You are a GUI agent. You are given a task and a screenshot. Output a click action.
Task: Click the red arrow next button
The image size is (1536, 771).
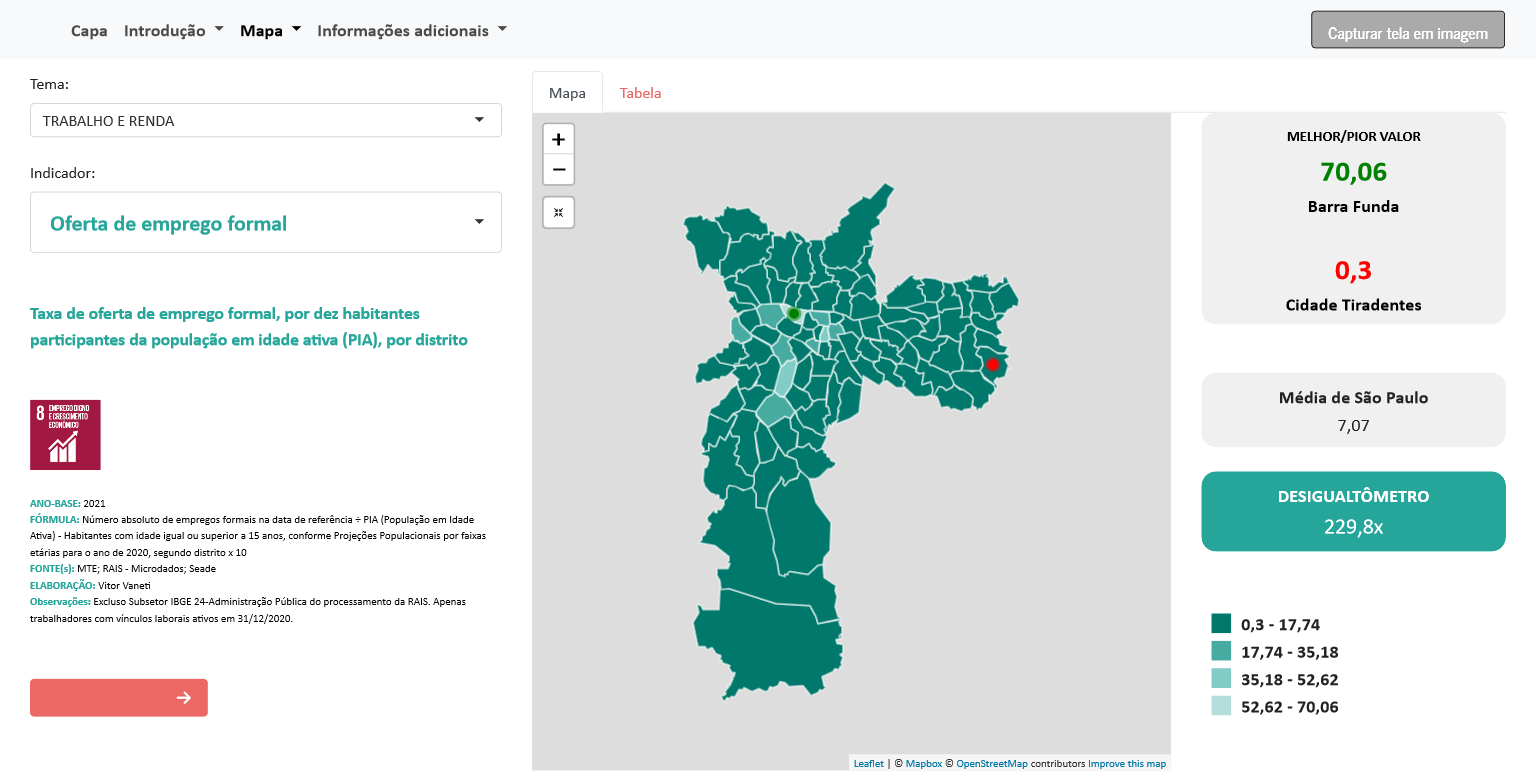click(119, 698)
